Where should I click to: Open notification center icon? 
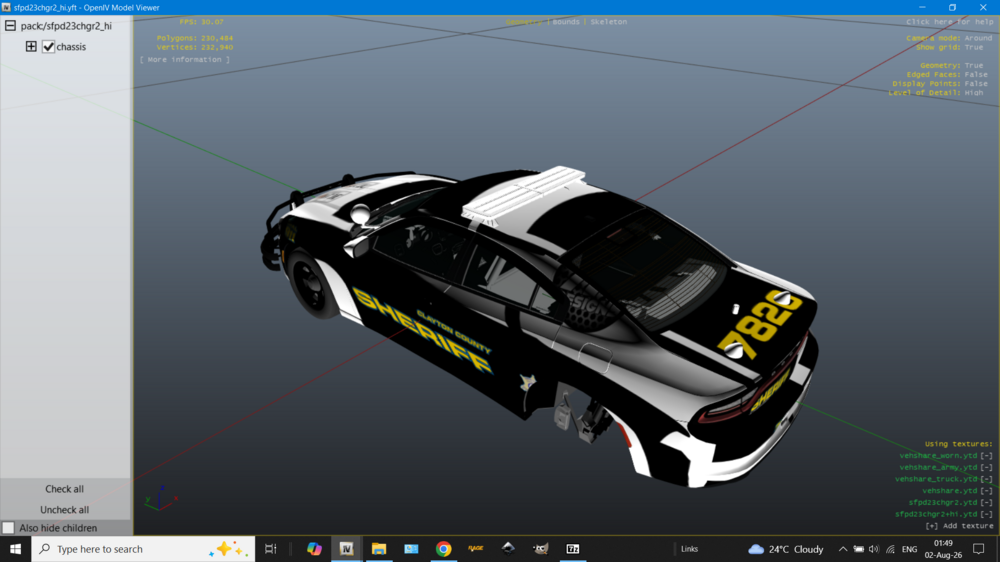[979, 549]
